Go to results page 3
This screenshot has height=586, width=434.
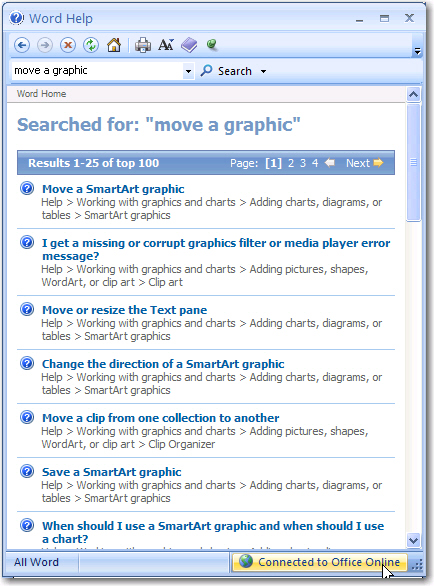(303, 163)
